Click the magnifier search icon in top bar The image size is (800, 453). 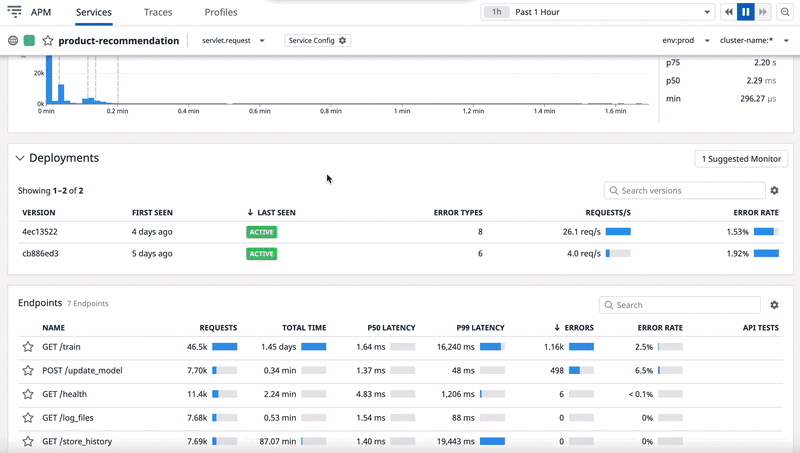tap(785, 12)
